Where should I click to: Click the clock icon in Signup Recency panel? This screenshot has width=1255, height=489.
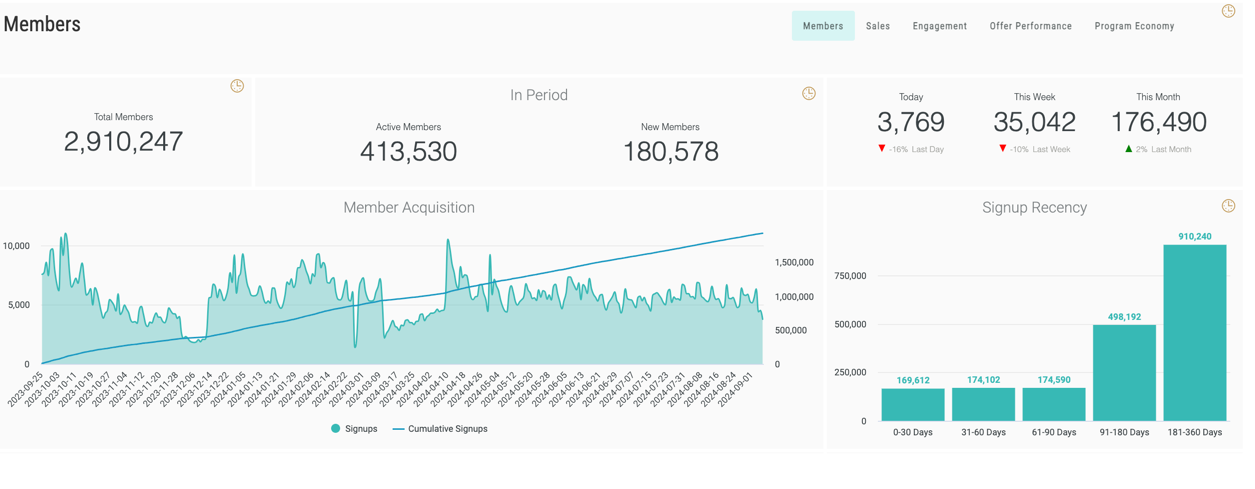(1228, 206)
